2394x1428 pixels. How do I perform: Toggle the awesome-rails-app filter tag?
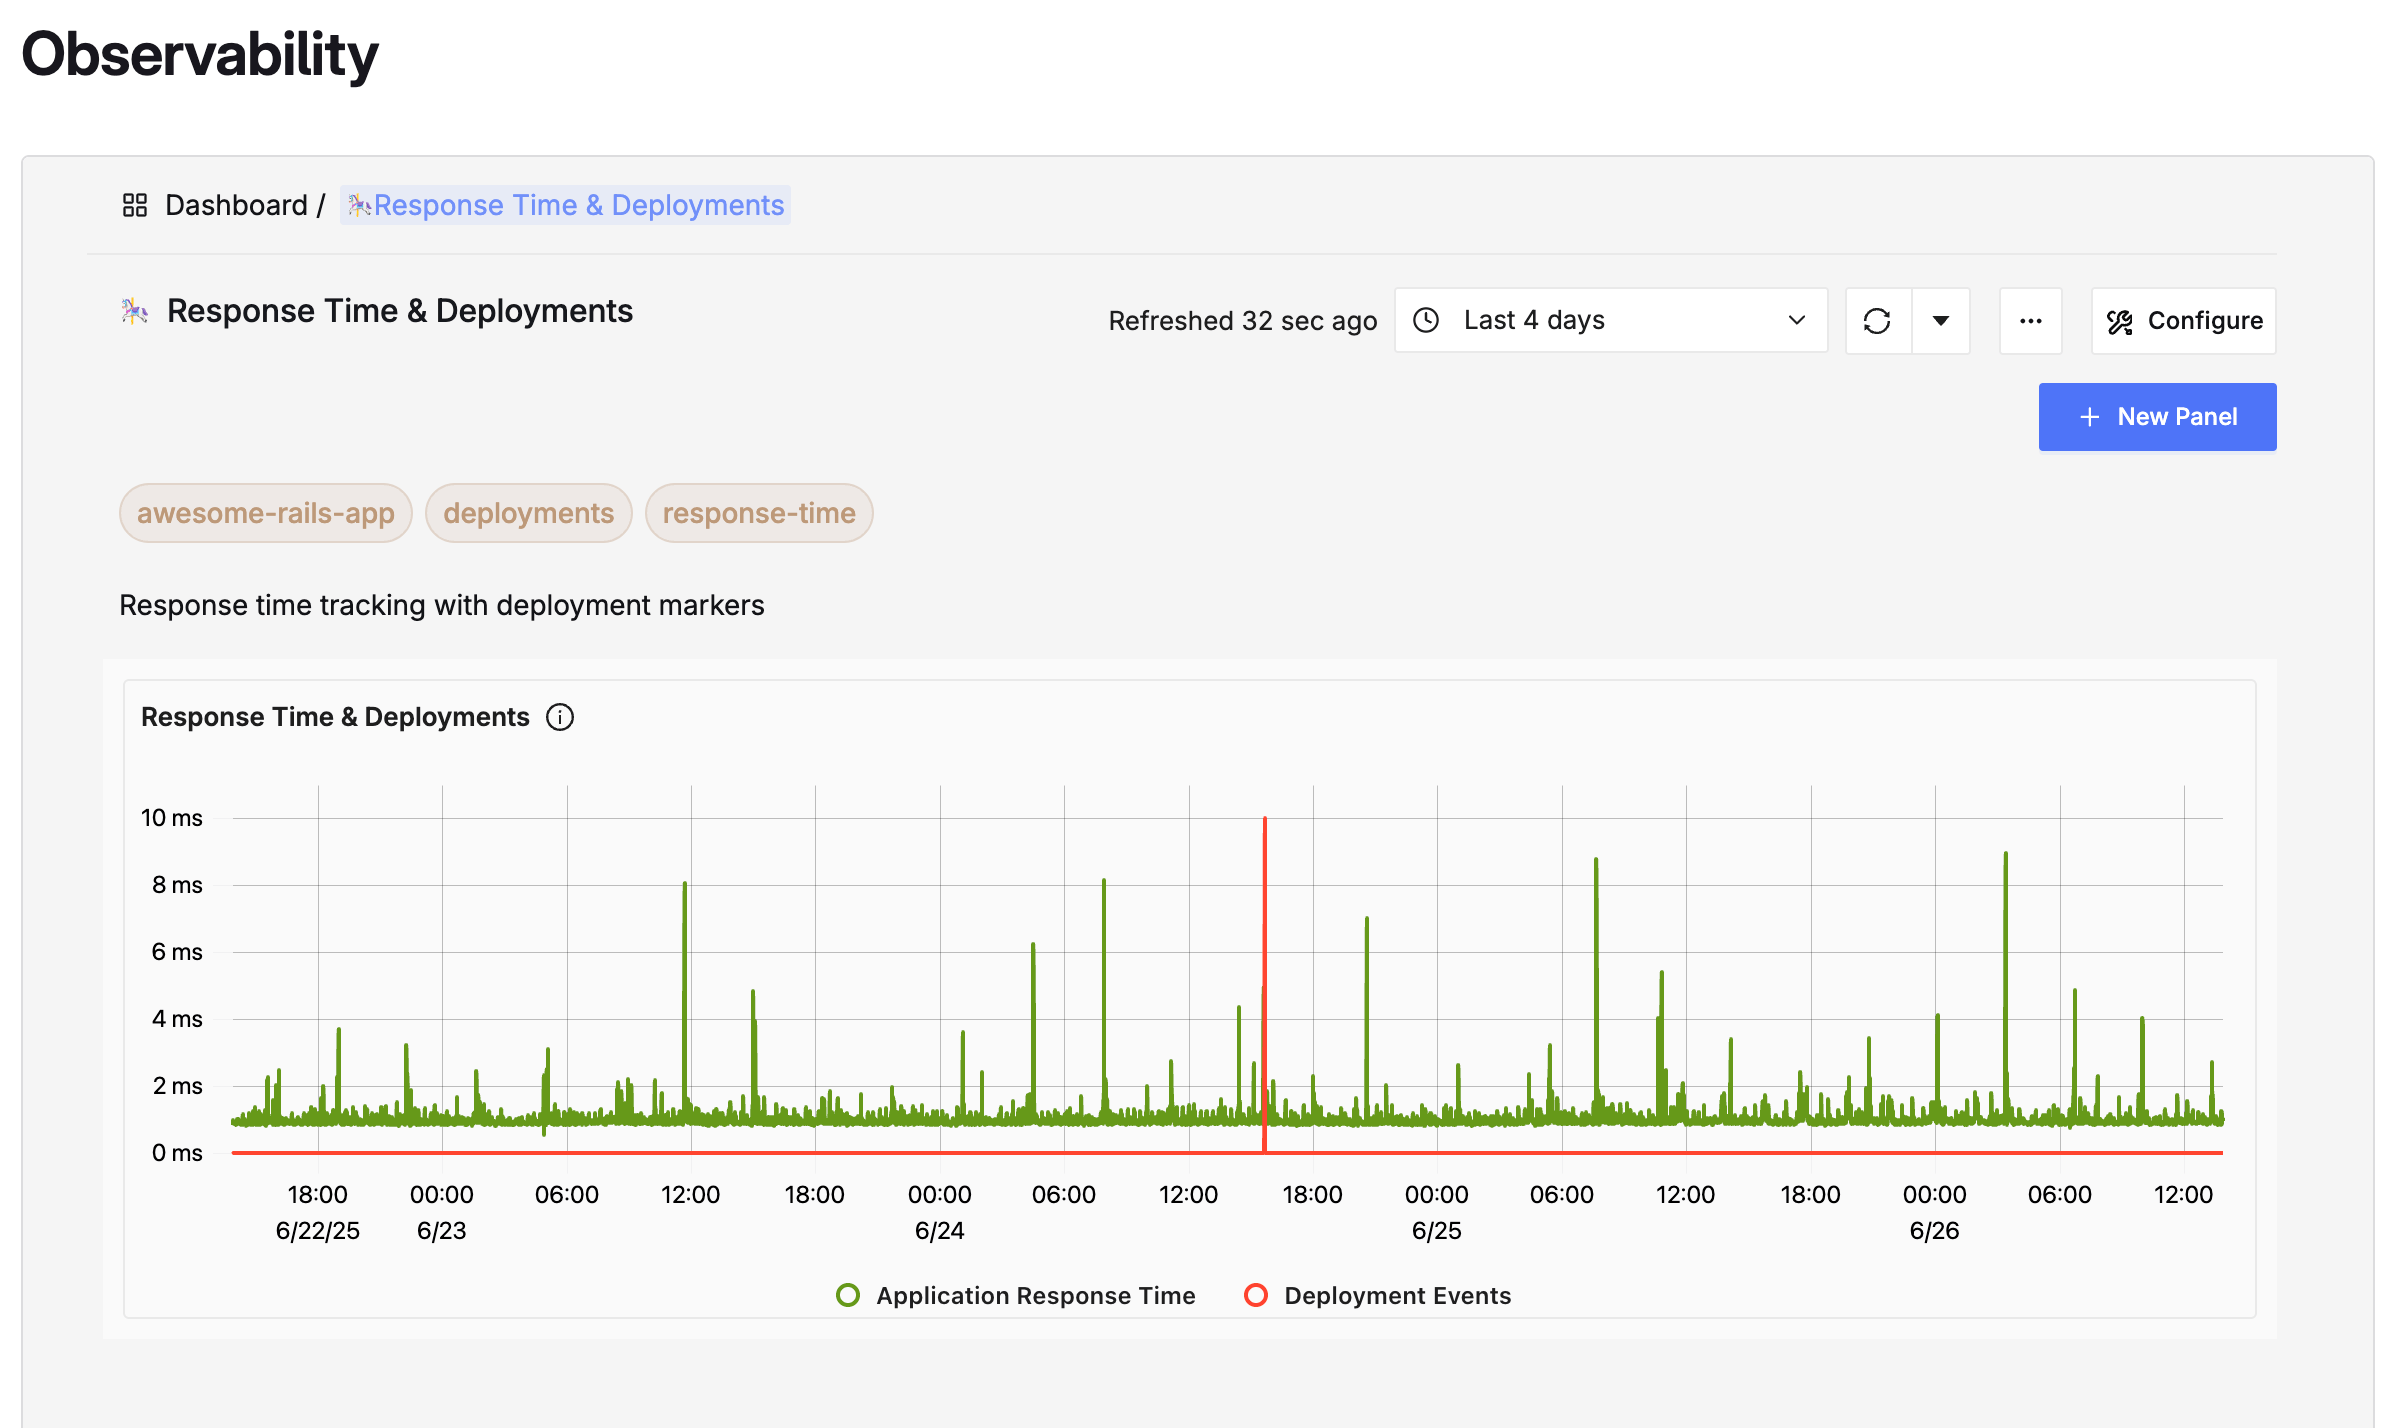[265, 512]
